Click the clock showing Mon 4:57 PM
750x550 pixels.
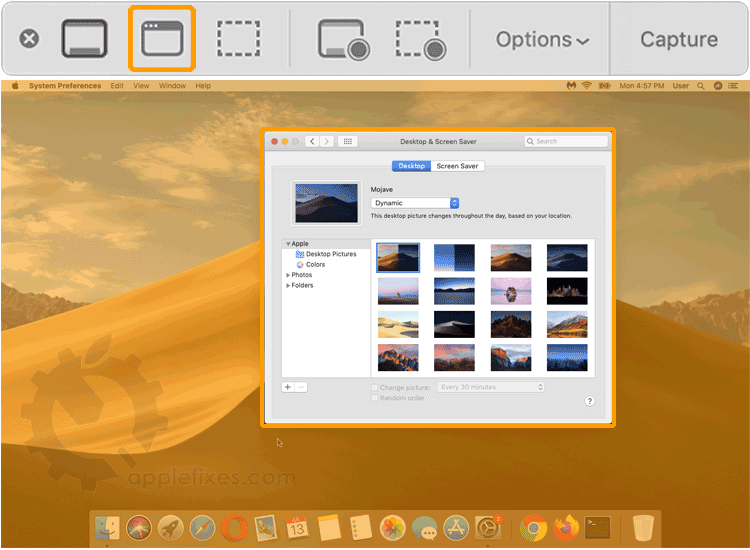pyautogui.click(x=641, y=86)
